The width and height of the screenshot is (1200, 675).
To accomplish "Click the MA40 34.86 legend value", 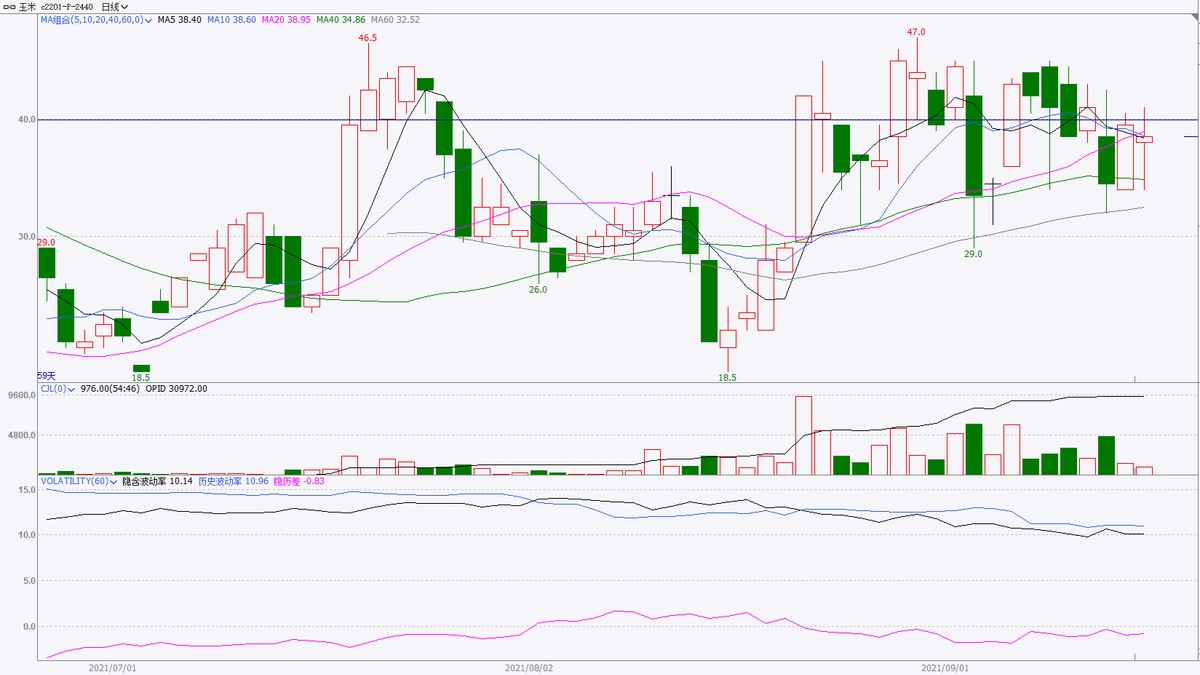I will [340, 20].
